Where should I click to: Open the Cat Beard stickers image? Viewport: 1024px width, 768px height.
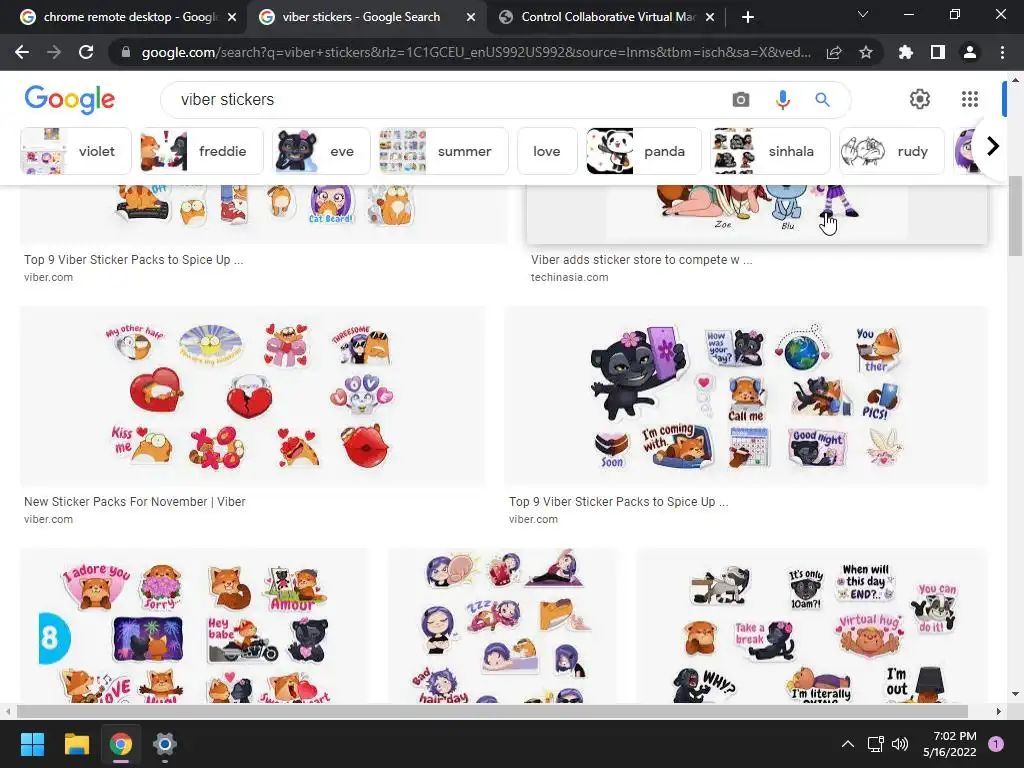tap(264, 214)
